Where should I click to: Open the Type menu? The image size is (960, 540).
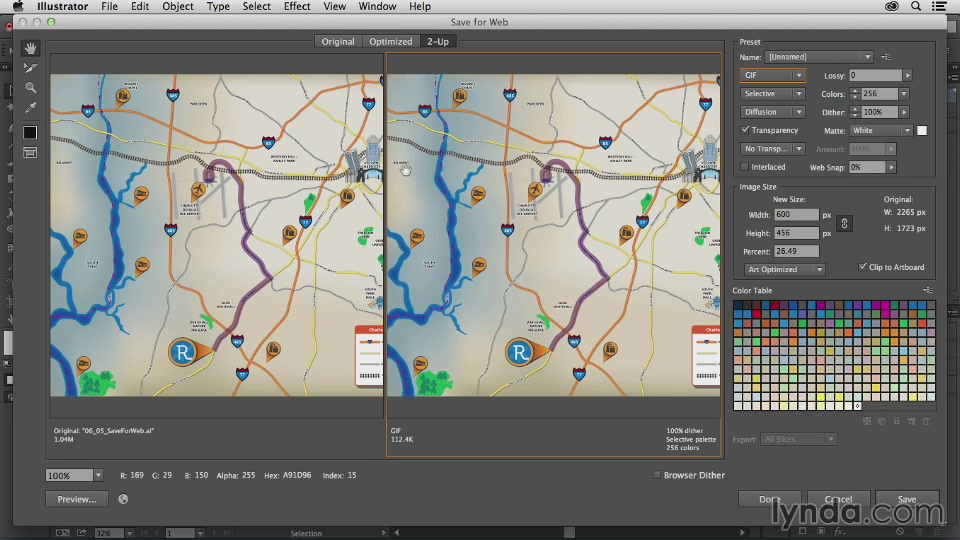coord(218,6)
